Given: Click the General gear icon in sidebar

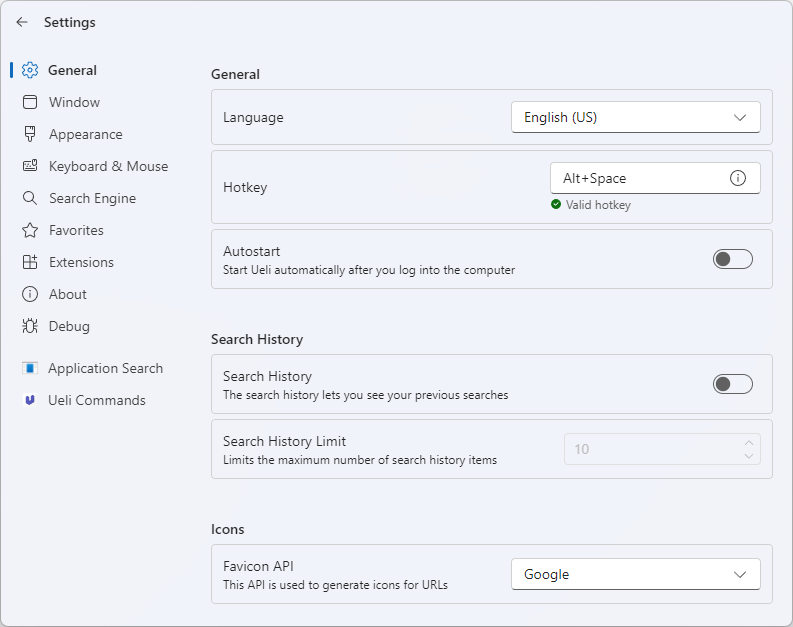Looking at the screenshot, I should (x=30, y=70).
